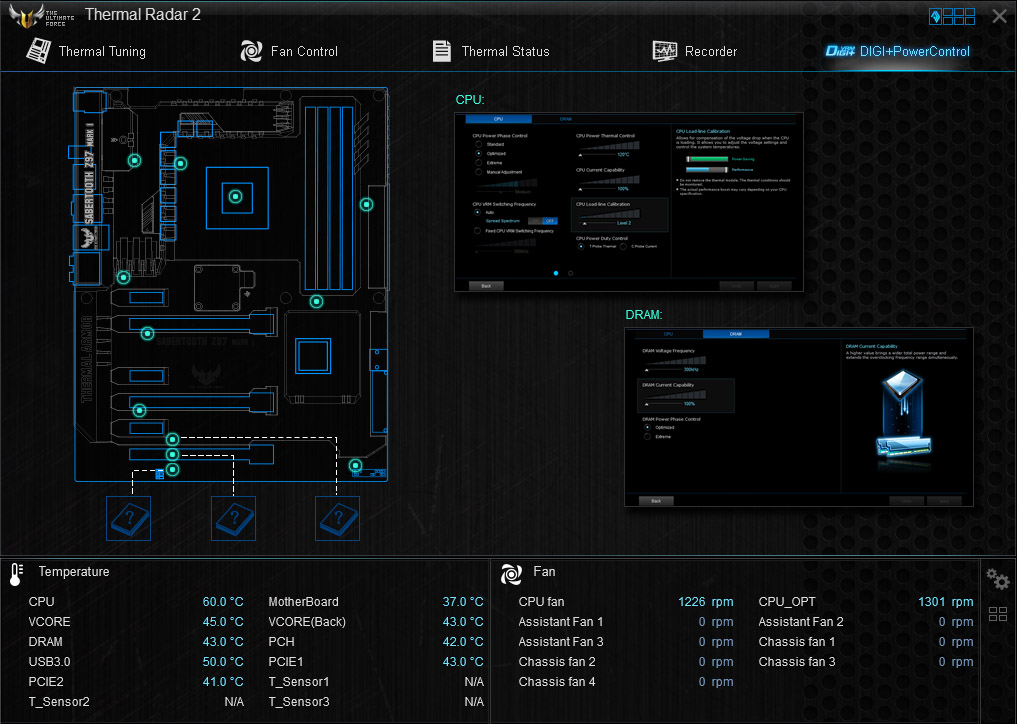This screenshot has height=724, width=1017.
Task: Select the sensor dot in the motherboard's bottom-right corner
Action: pos(355,465)
